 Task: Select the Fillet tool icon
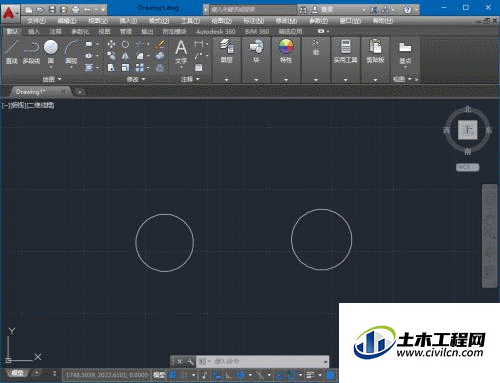click(x=140, y=56)
